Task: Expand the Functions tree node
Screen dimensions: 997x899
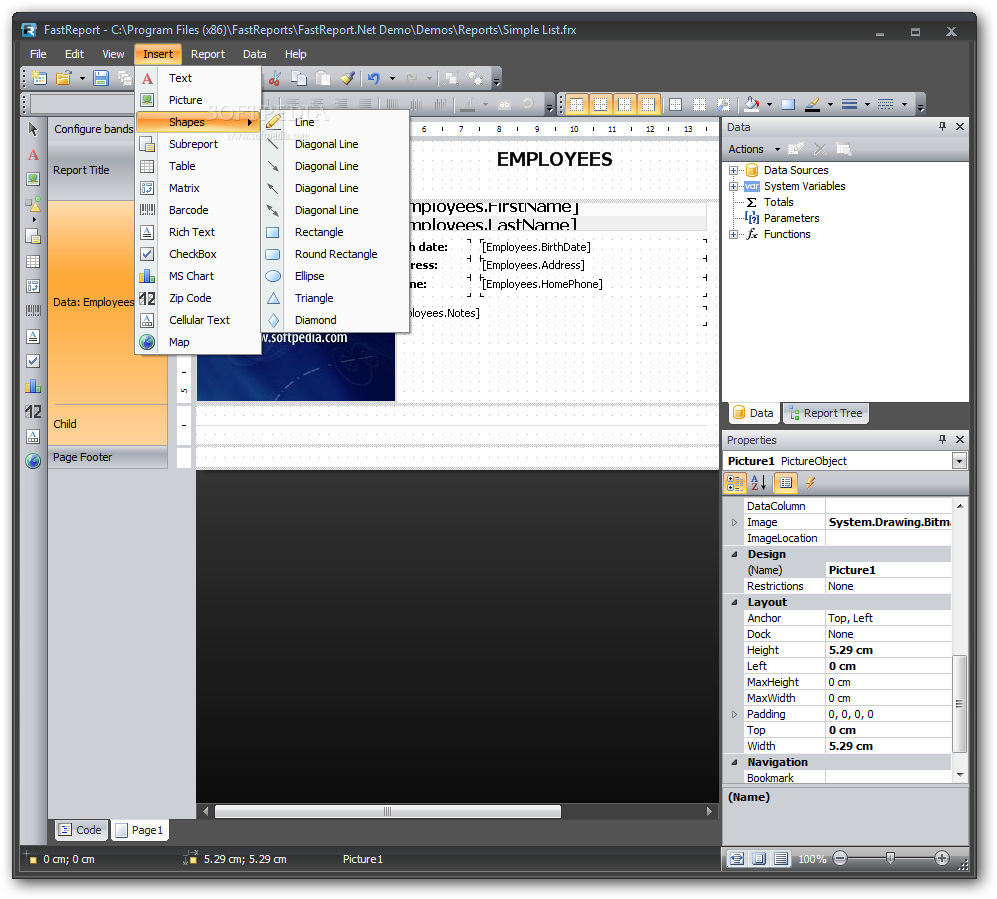Action: click(733, 234)
